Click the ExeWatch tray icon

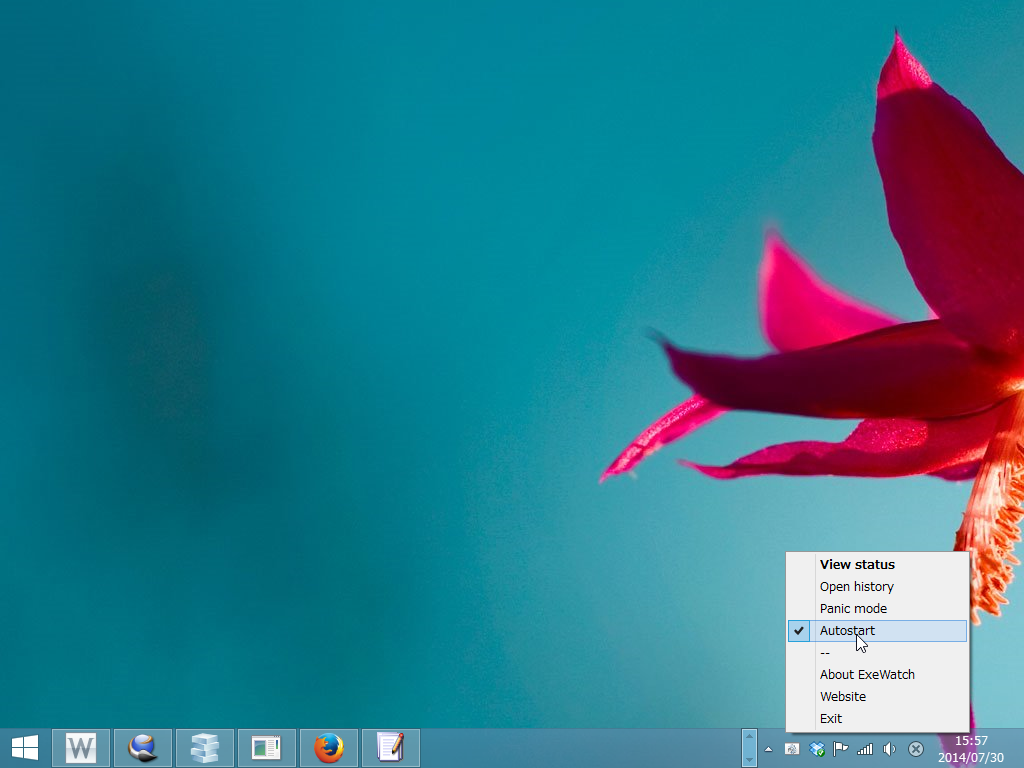(x=792, y=749)
